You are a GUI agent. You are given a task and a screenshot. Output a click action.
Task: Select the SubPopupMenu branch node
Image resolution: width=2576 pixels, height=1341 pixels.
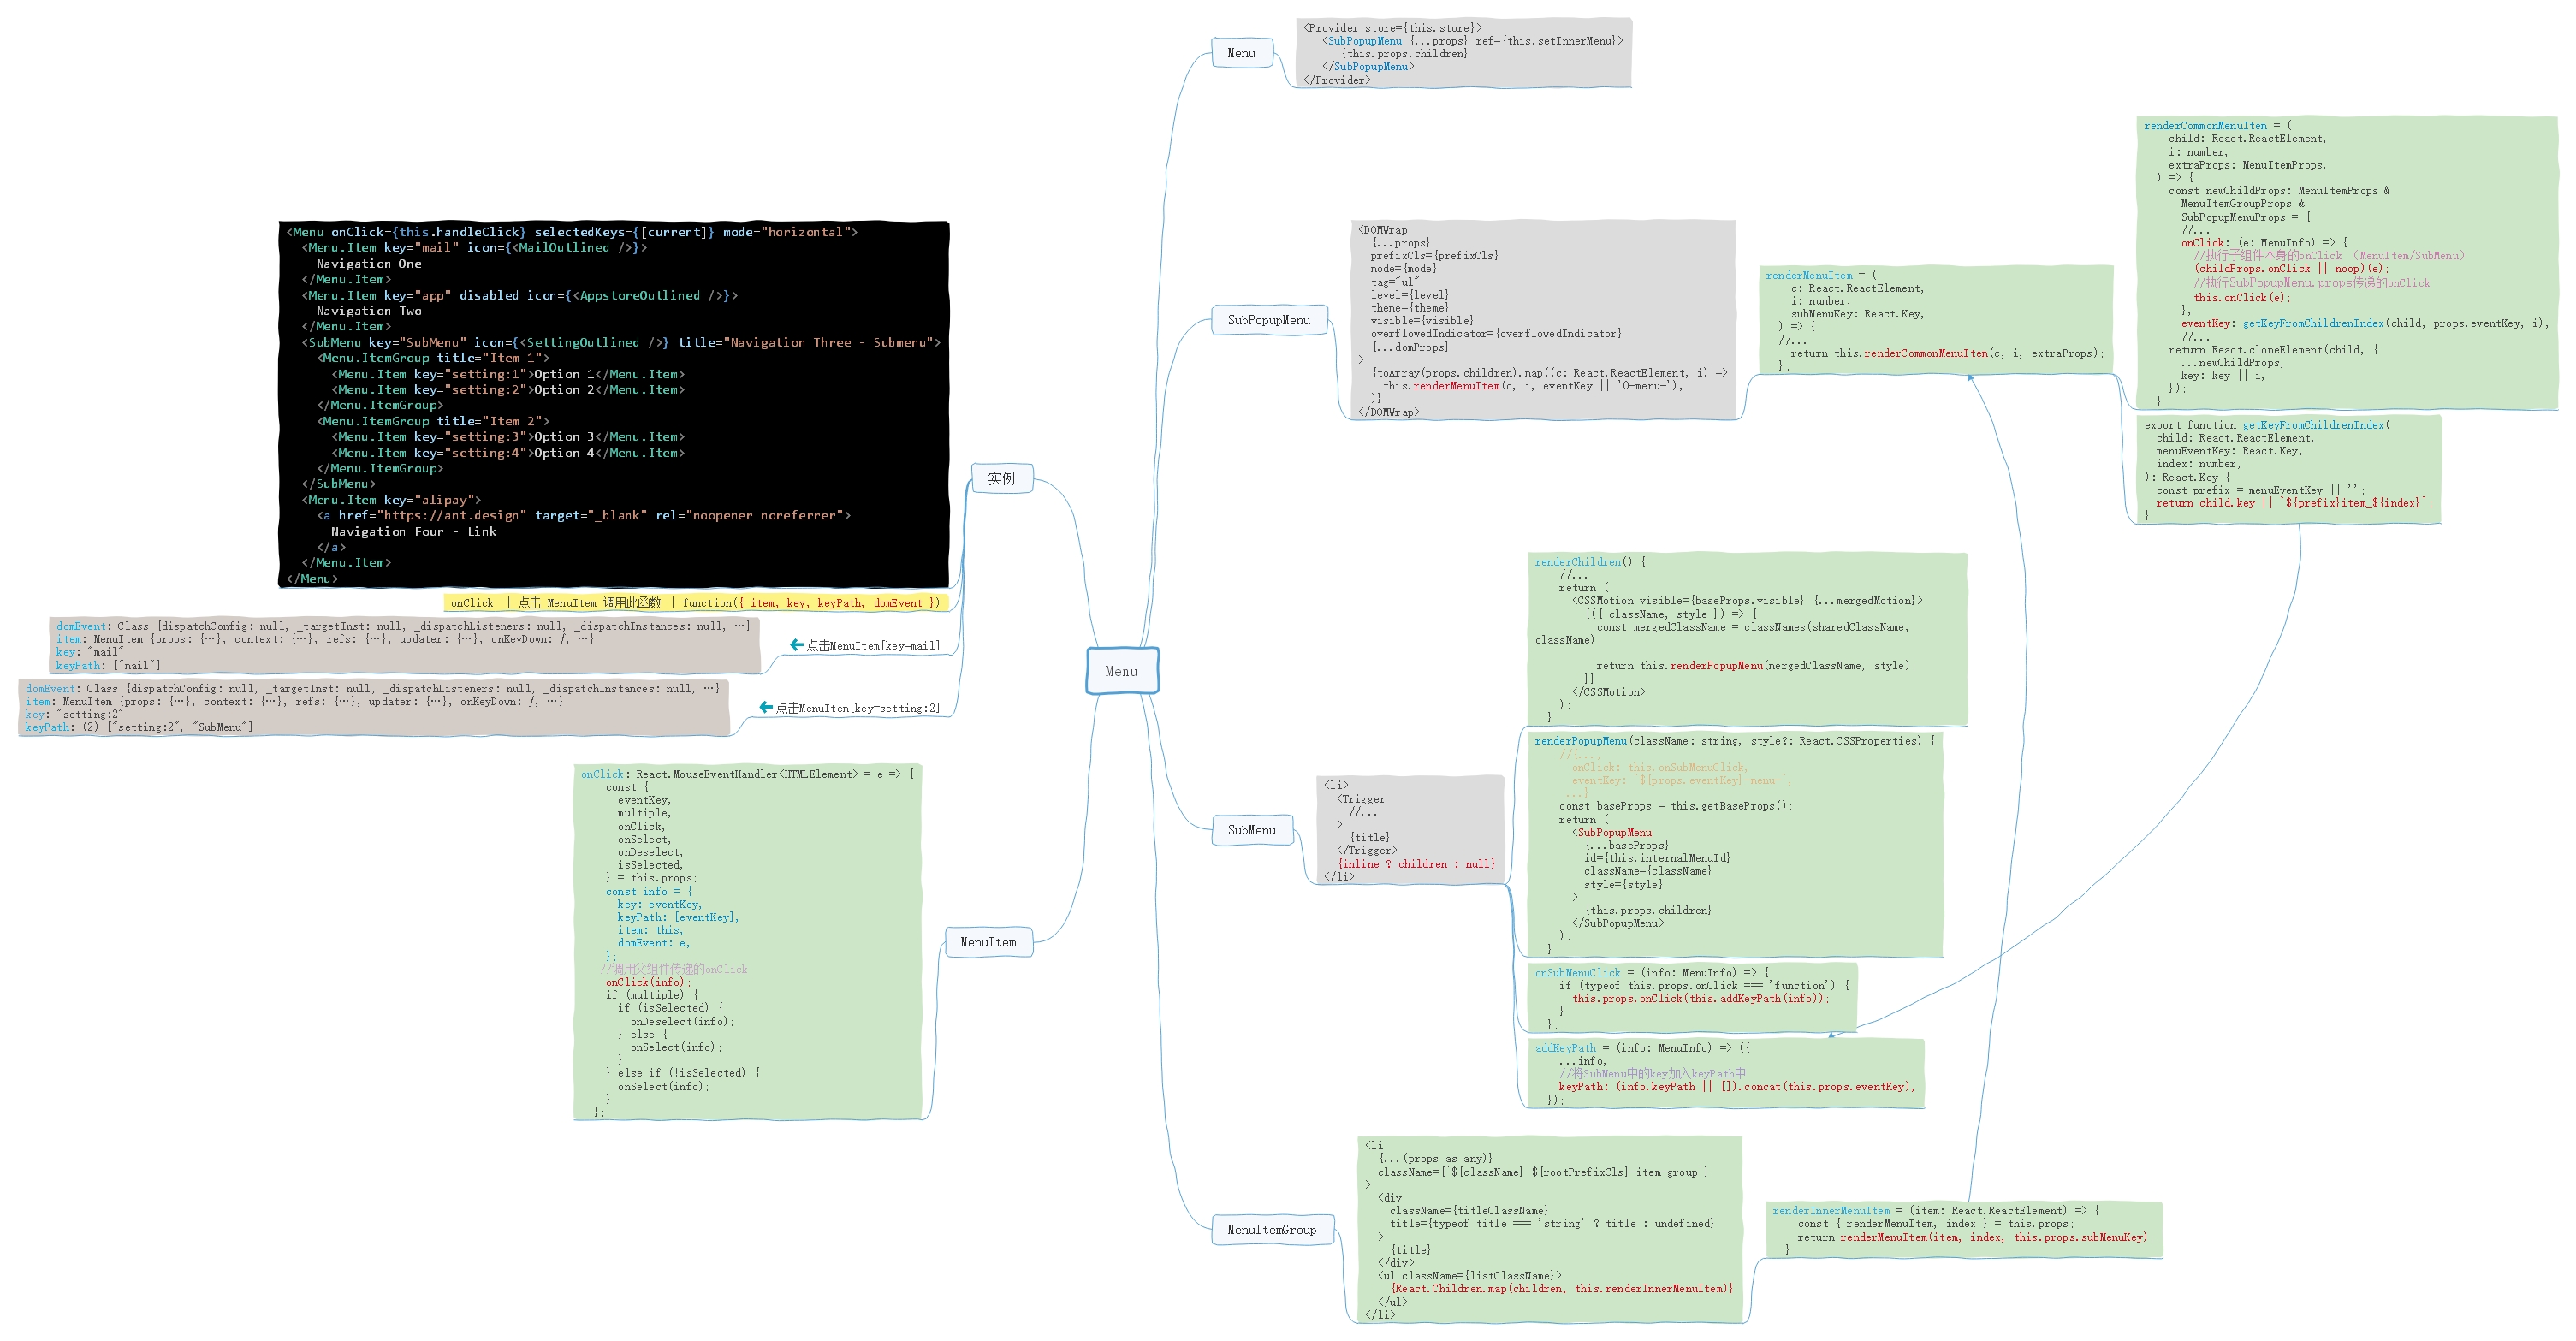coord(1268,320)
